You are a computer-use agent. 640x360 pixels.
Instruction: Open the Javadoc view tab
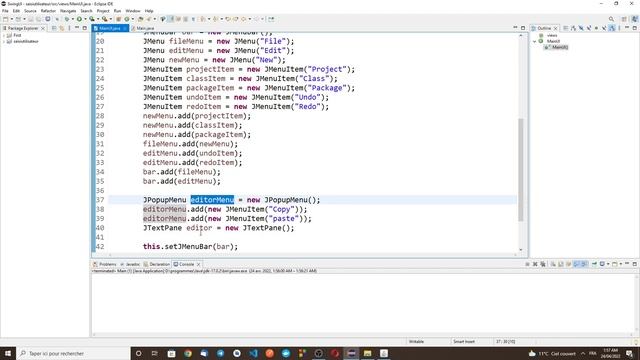(x=130, y=264)
